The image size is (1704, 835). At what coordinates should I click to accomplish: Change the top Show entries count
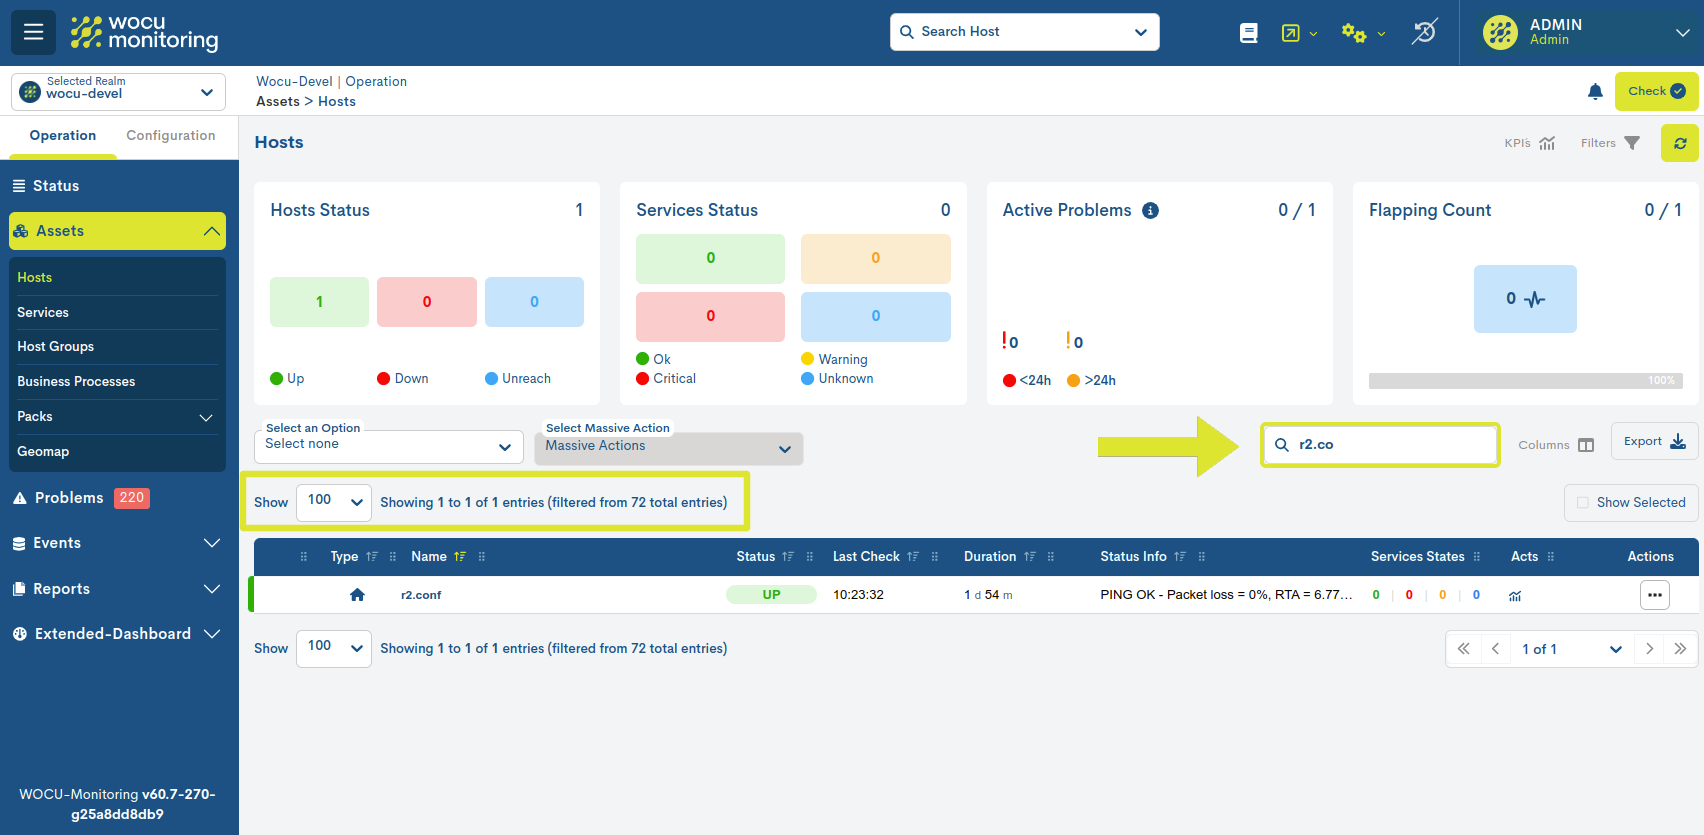334,502
